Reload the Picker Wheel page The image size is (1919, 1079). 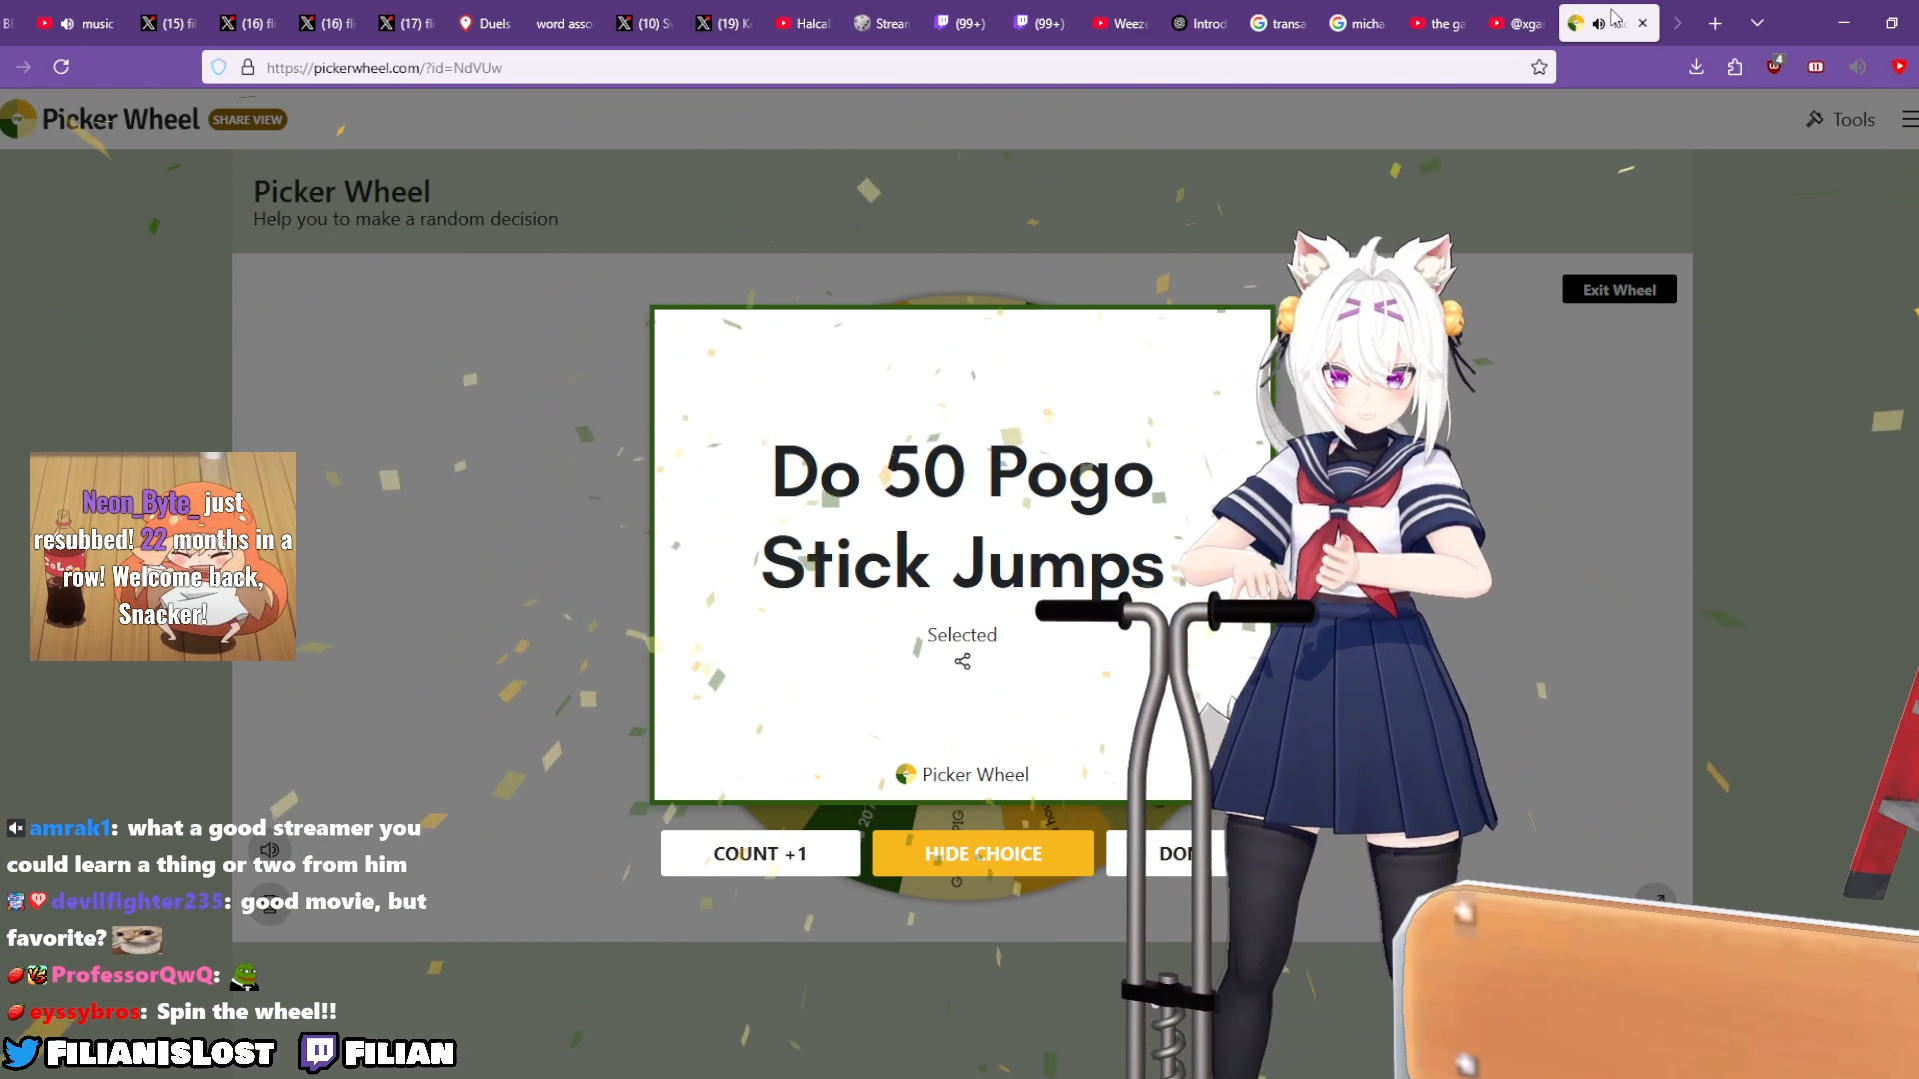[x=61, y=67]
